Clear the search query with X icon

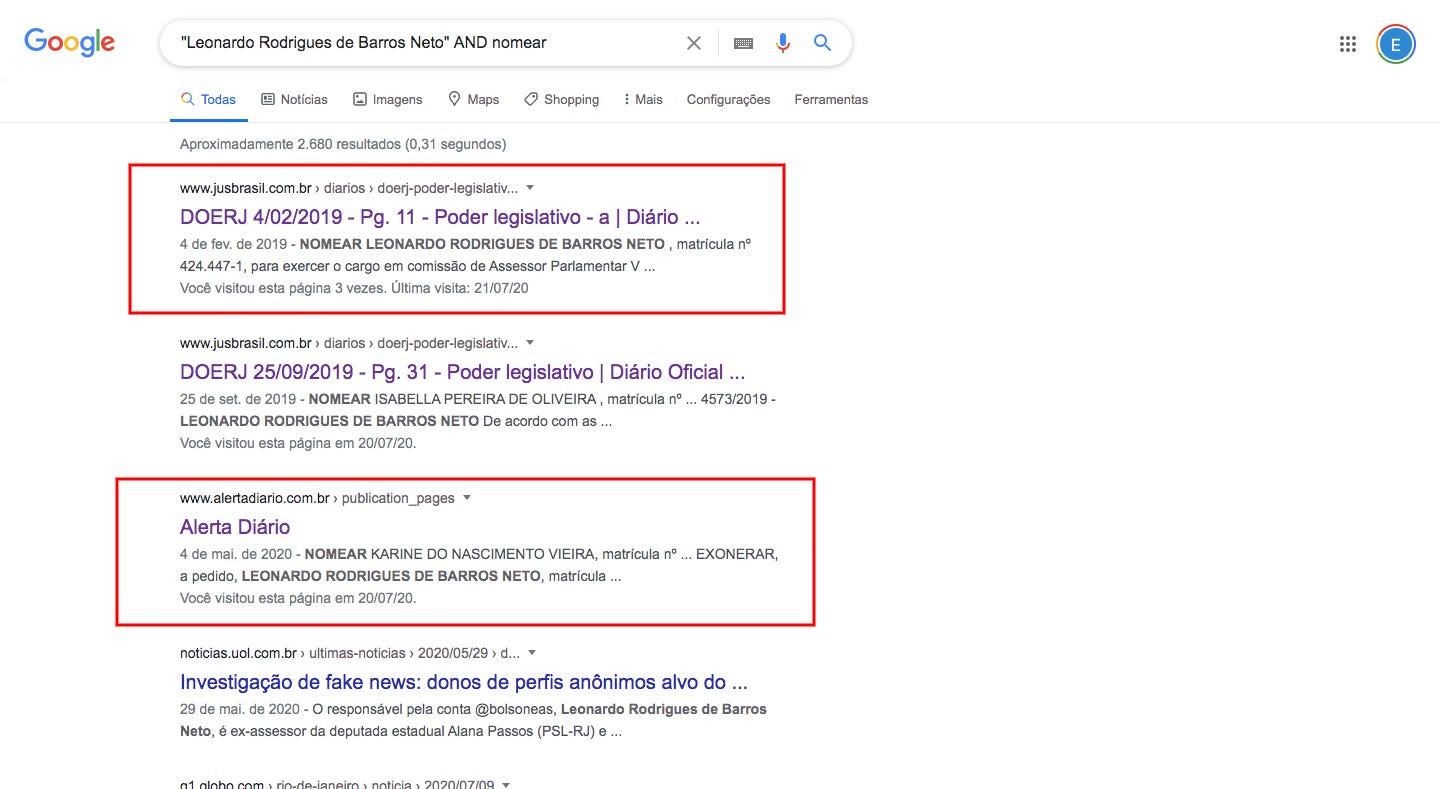pos(694,43)
